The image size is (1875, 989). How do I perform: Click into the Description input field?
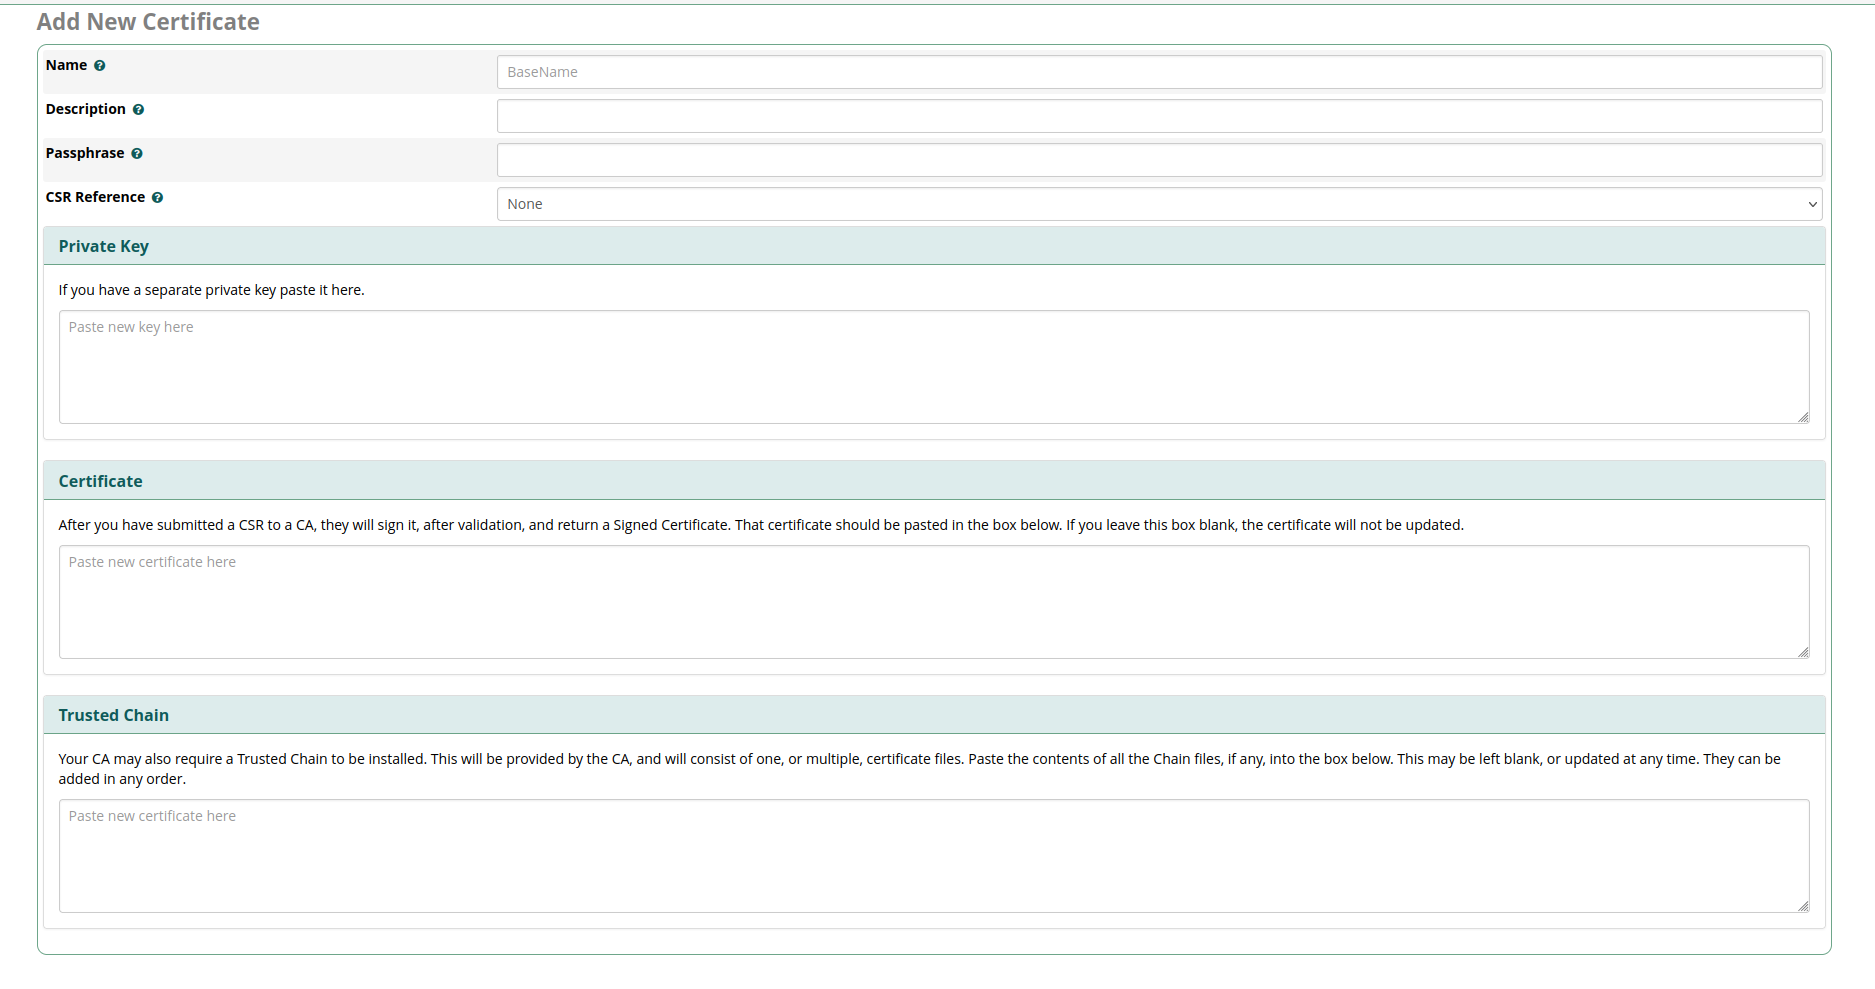point(1159,116)
